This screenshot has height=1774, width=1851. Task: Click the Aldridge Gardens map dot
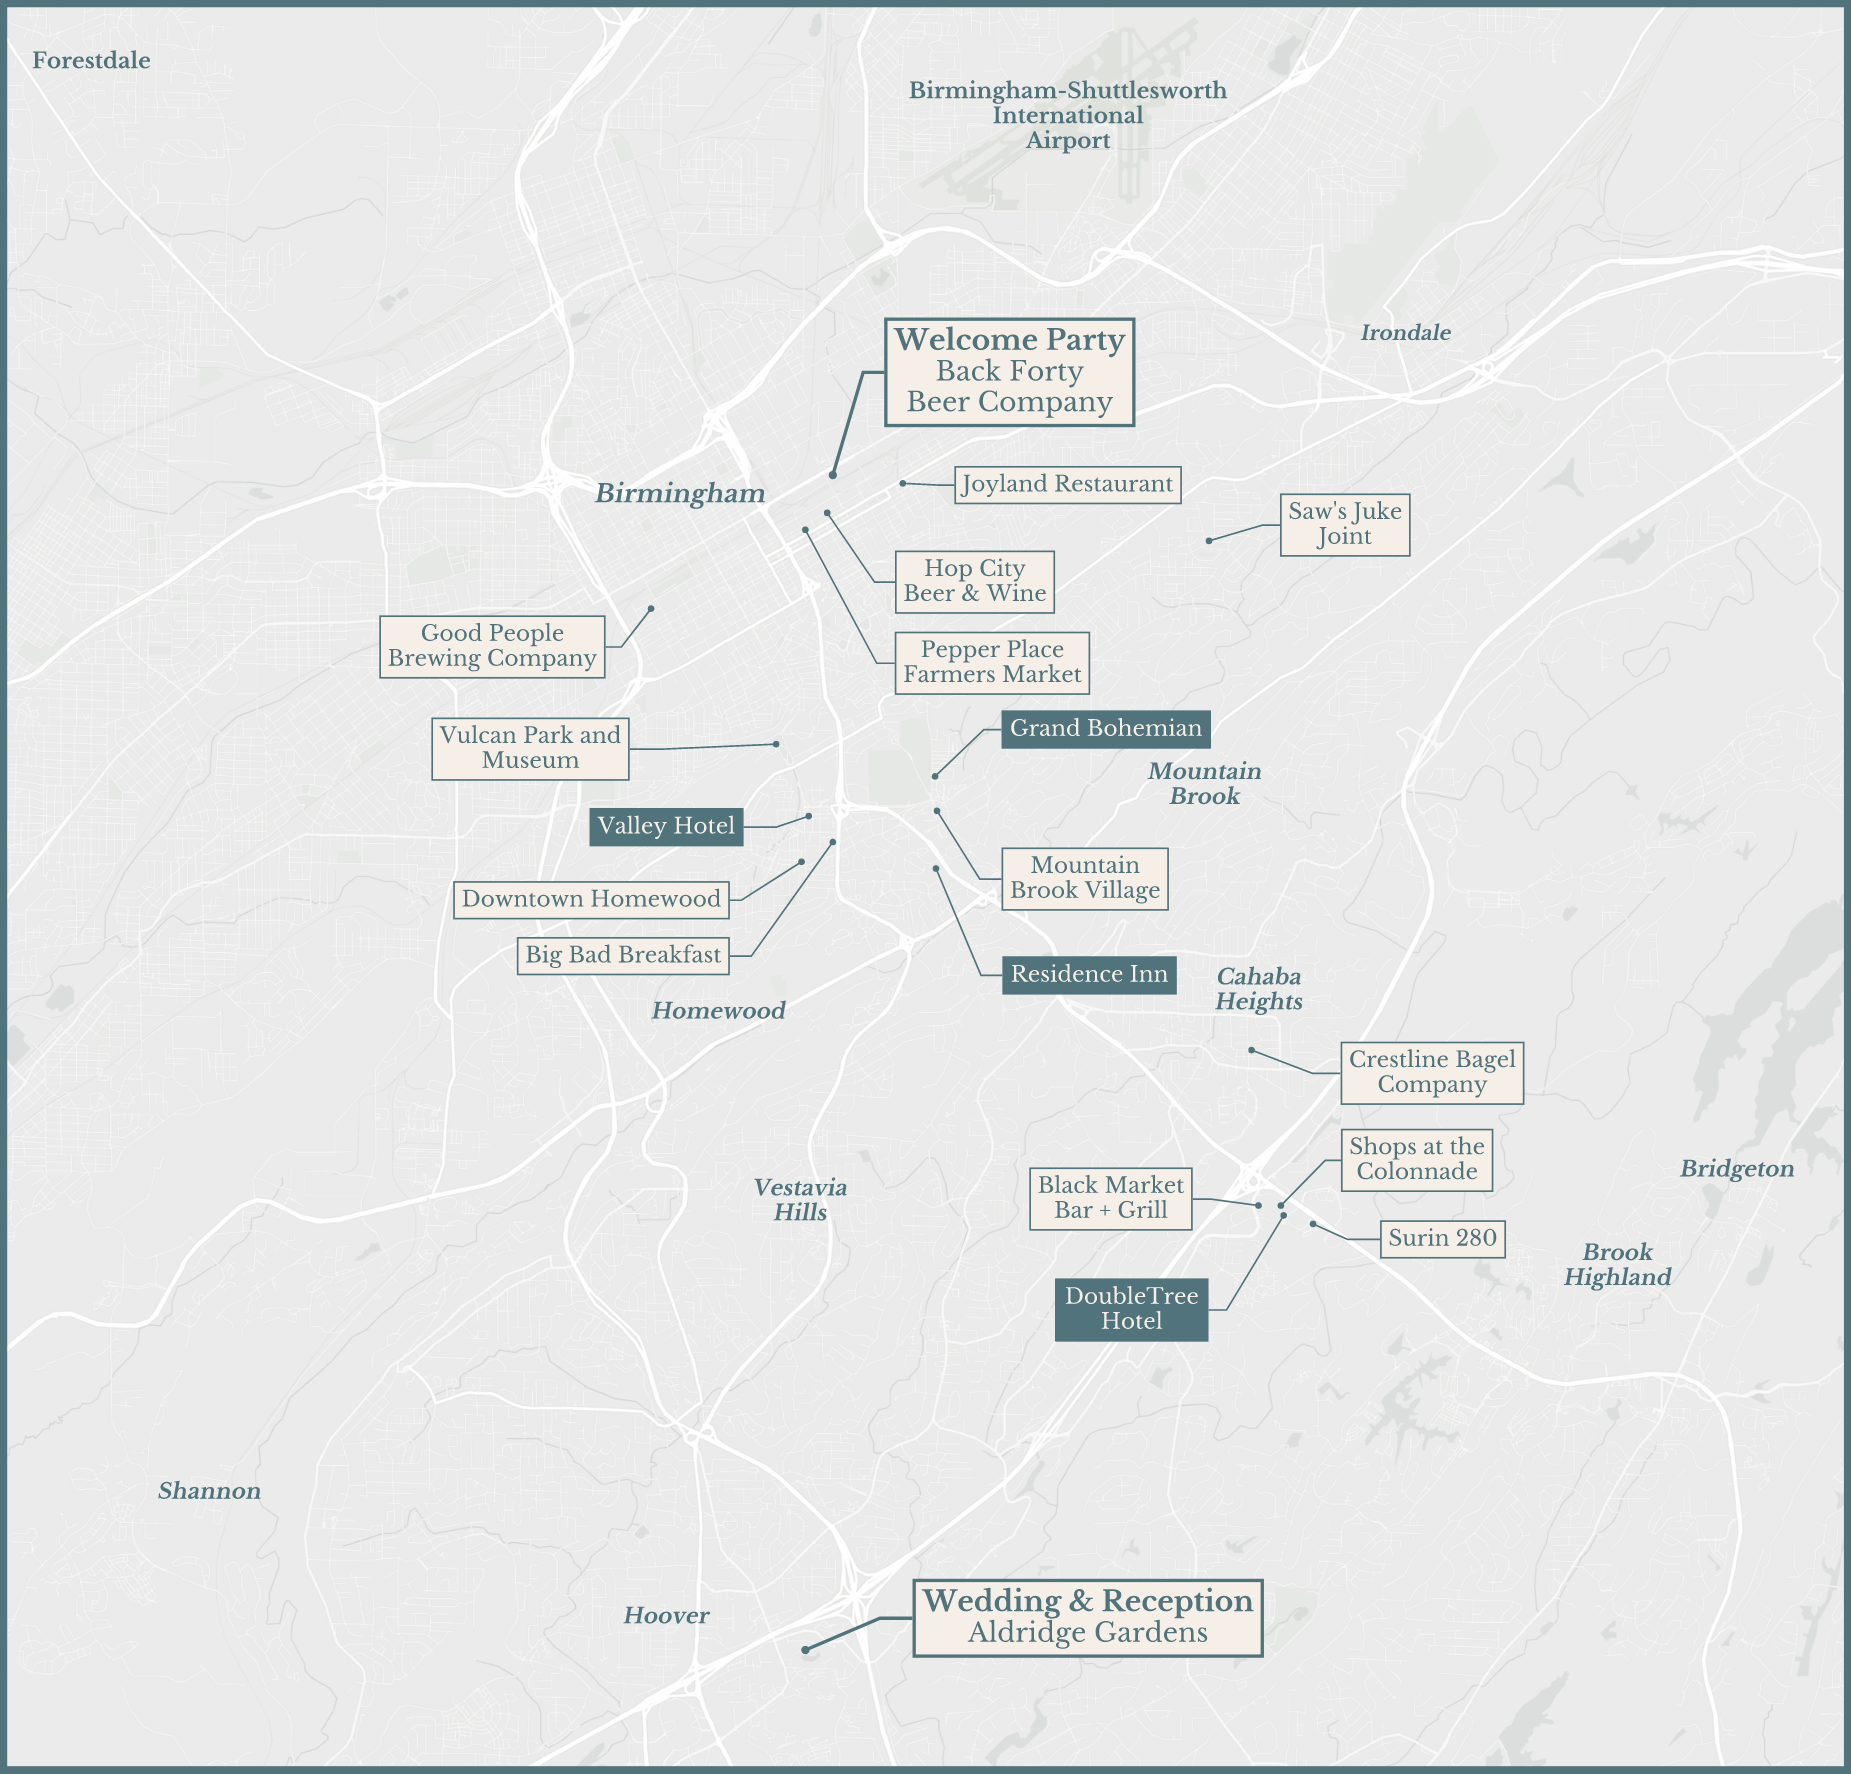(x=805, y=1650)
